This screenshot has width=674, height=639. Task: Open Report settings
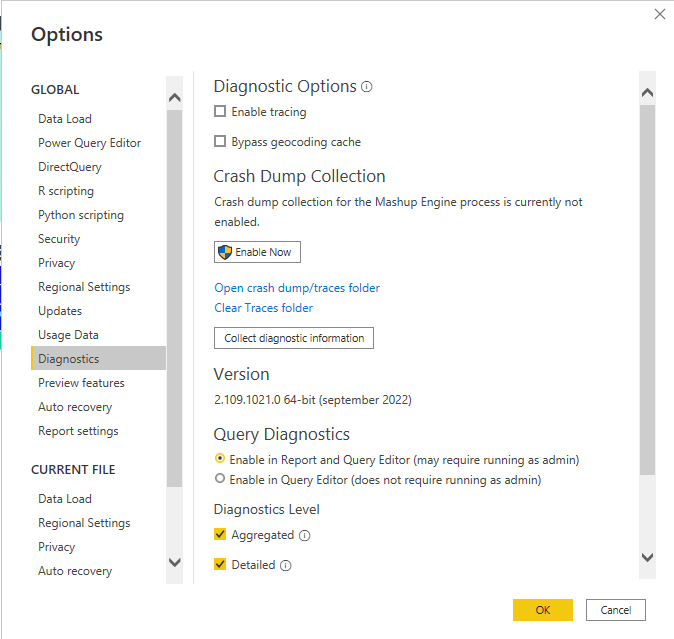(x=78, y=431)
